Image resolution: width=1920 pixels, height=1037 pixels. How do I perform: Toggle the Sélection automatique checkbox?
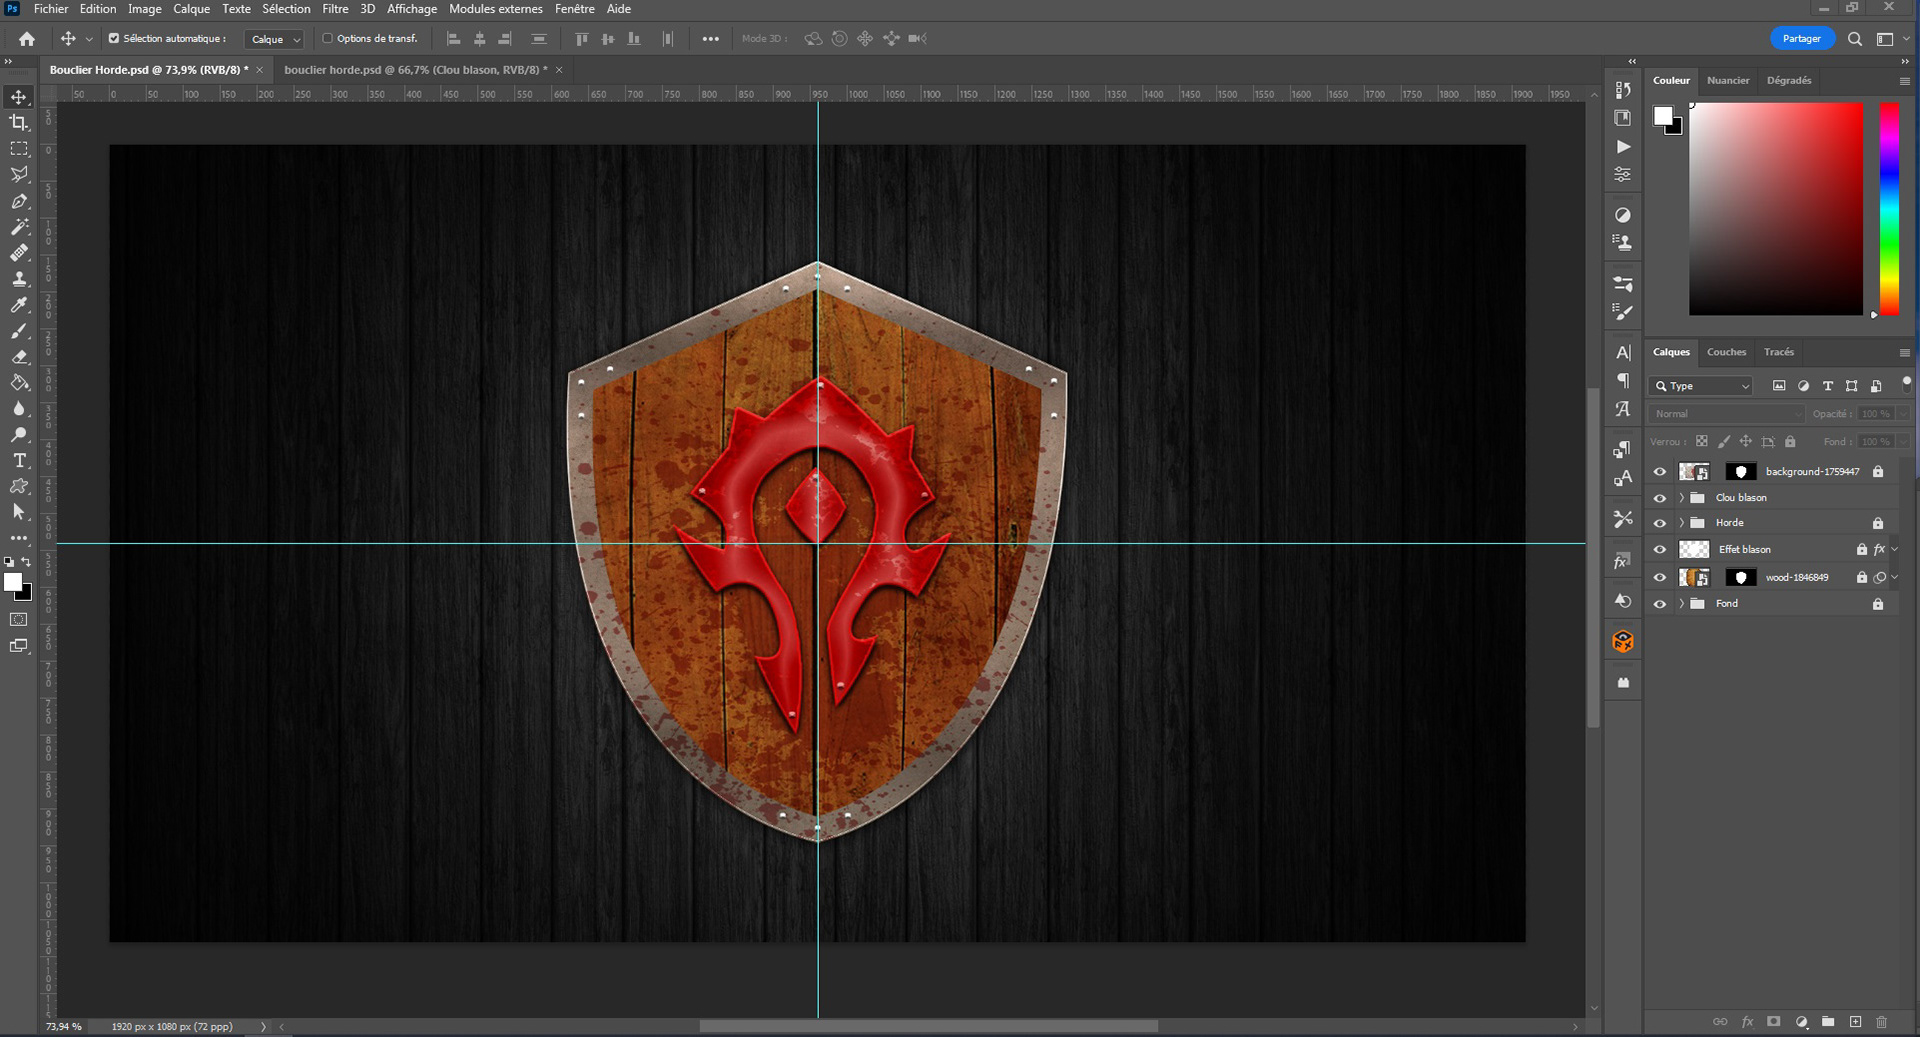point(114,39)
